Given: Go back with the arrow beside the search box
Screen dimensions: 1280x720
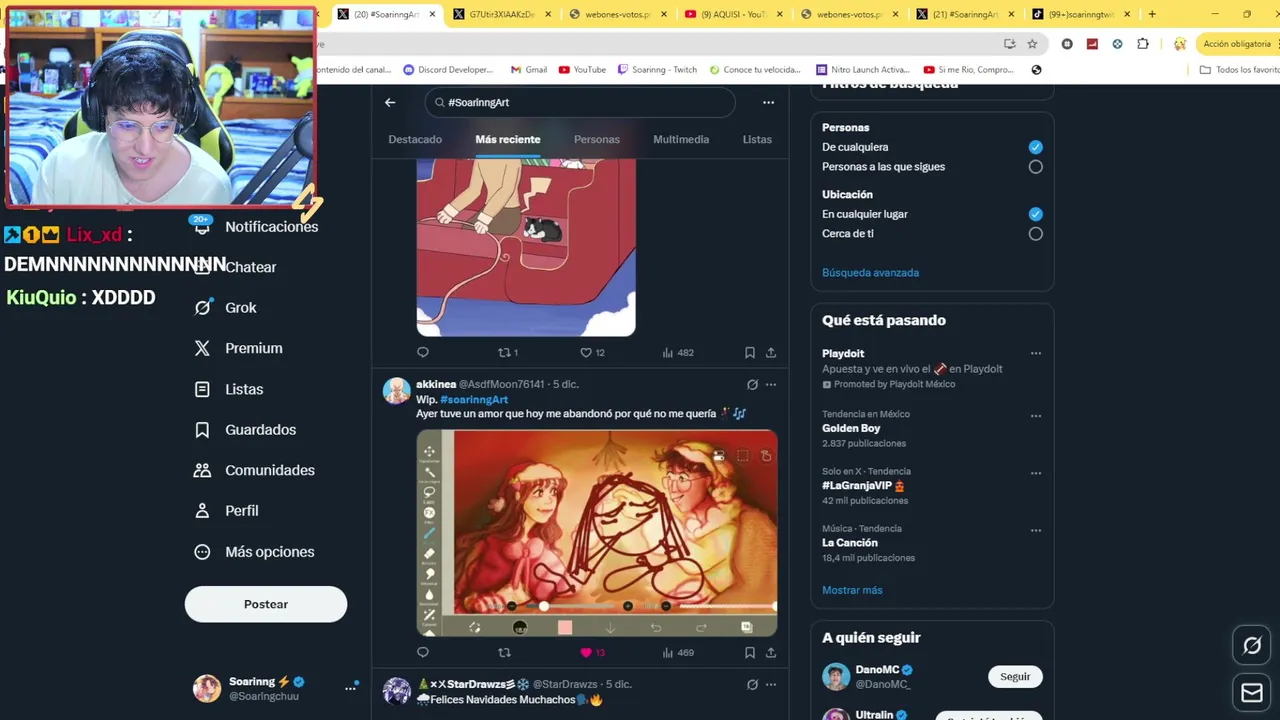Looking at the screenshot, I should tap(390, 102).
